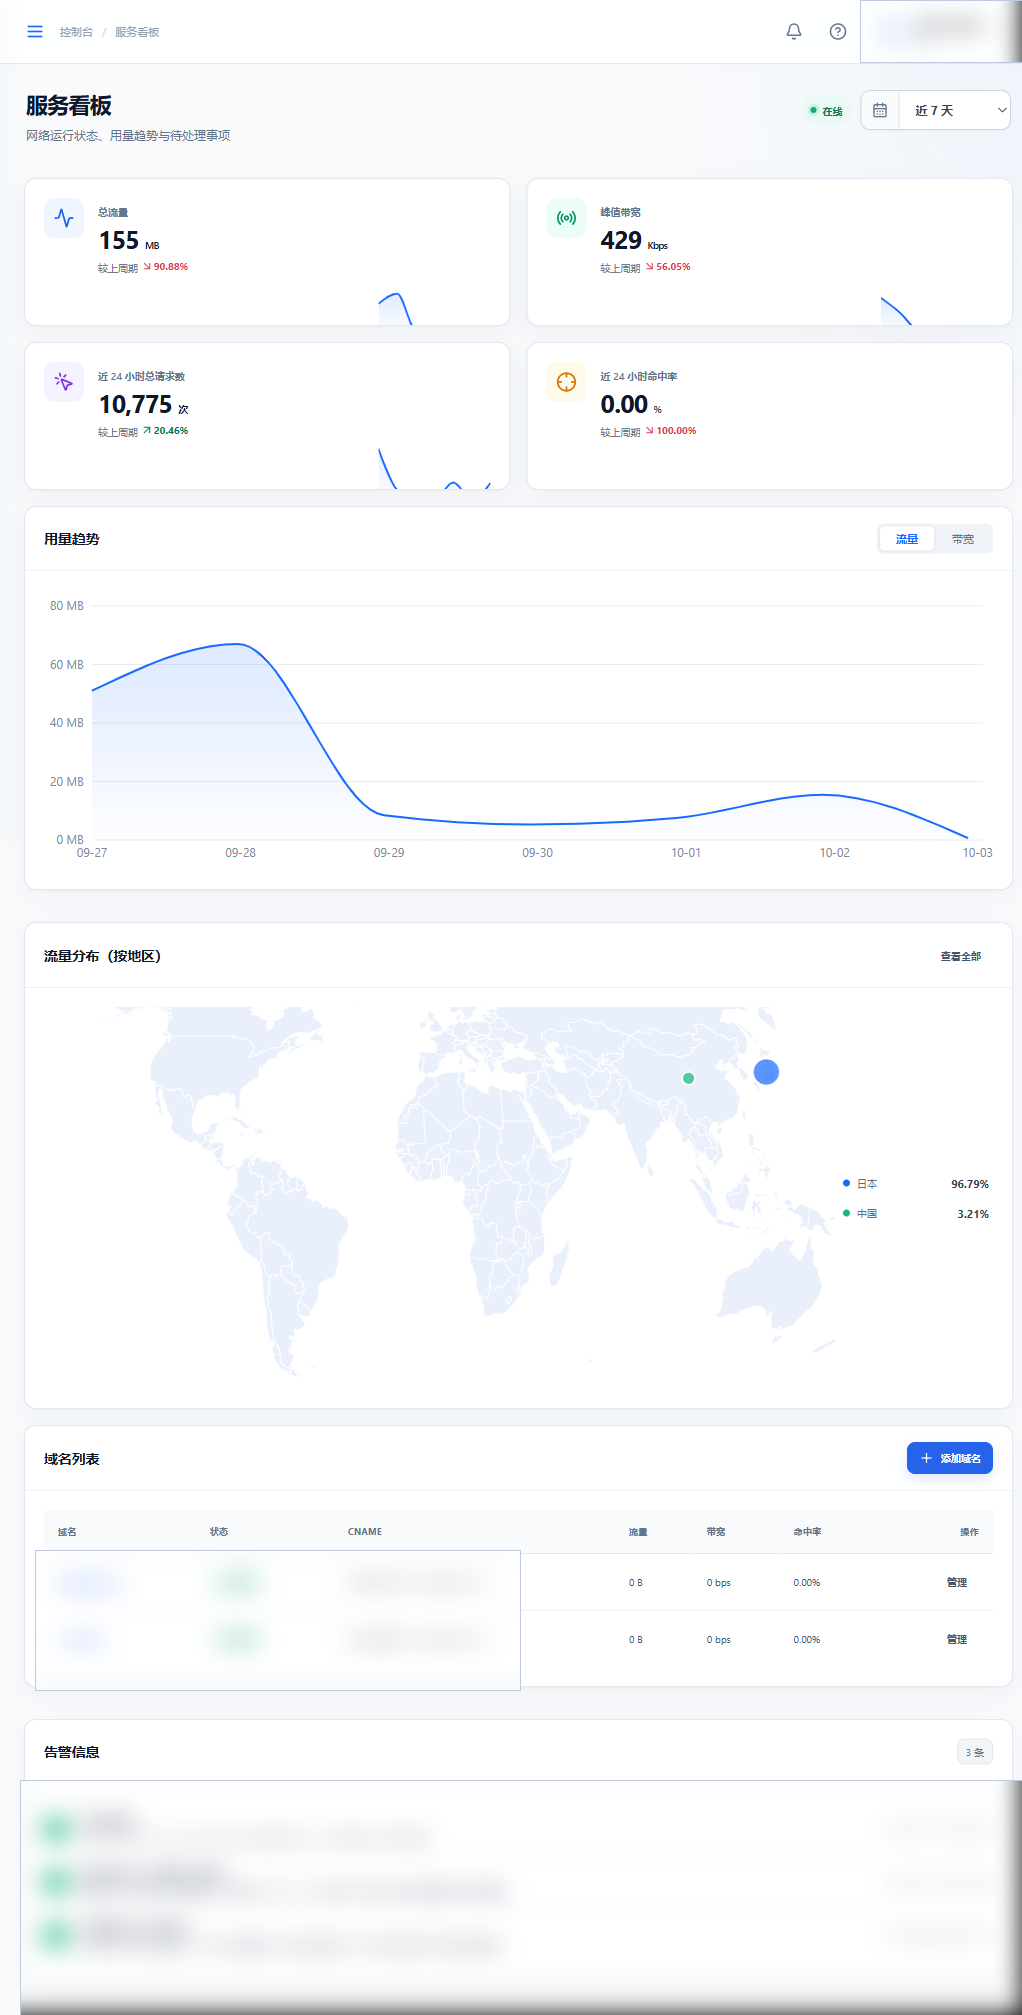Click the green legend dot for 中国
The image size is (1022, 2015).
pyautogui.click(x=846, y=1213)
